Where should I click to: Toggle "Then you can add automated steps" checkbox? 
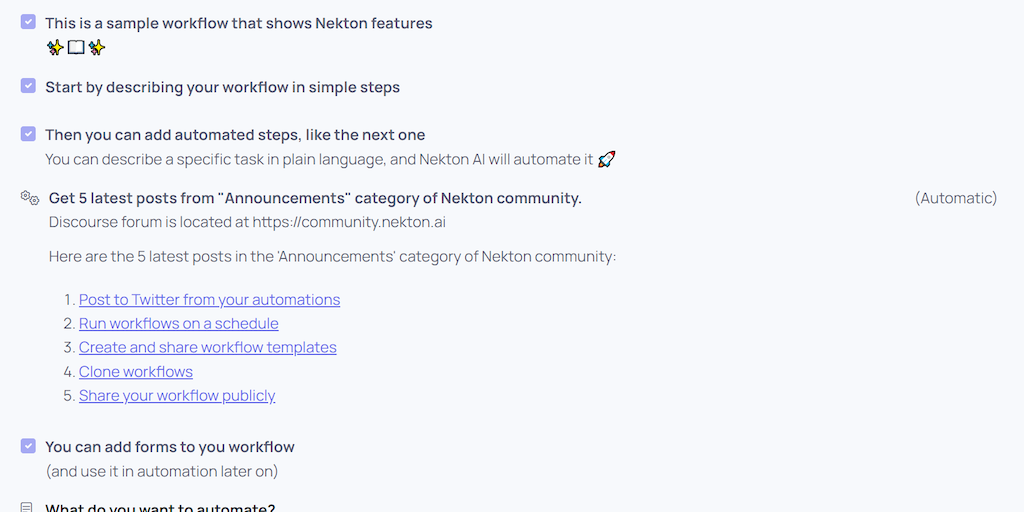click(x=28, y=134)
